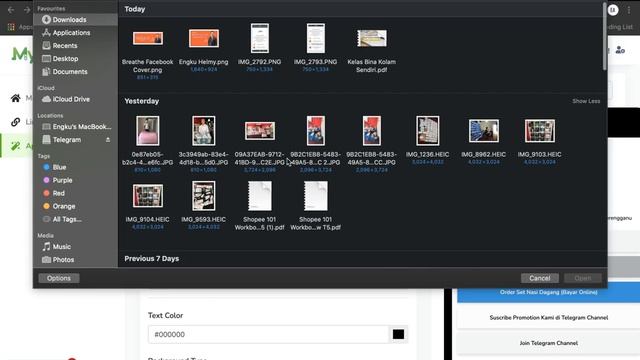This screenshot has width=640, height=360.
Task: Cancel the file dialog
Action: tap(540, 278)
